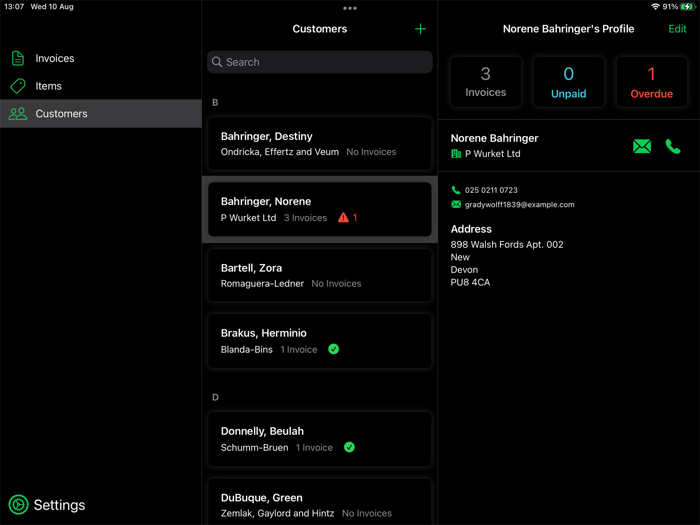Show the 0 Unpaid summary card
This screenshot has height=525, width=700.
[568, 82]
